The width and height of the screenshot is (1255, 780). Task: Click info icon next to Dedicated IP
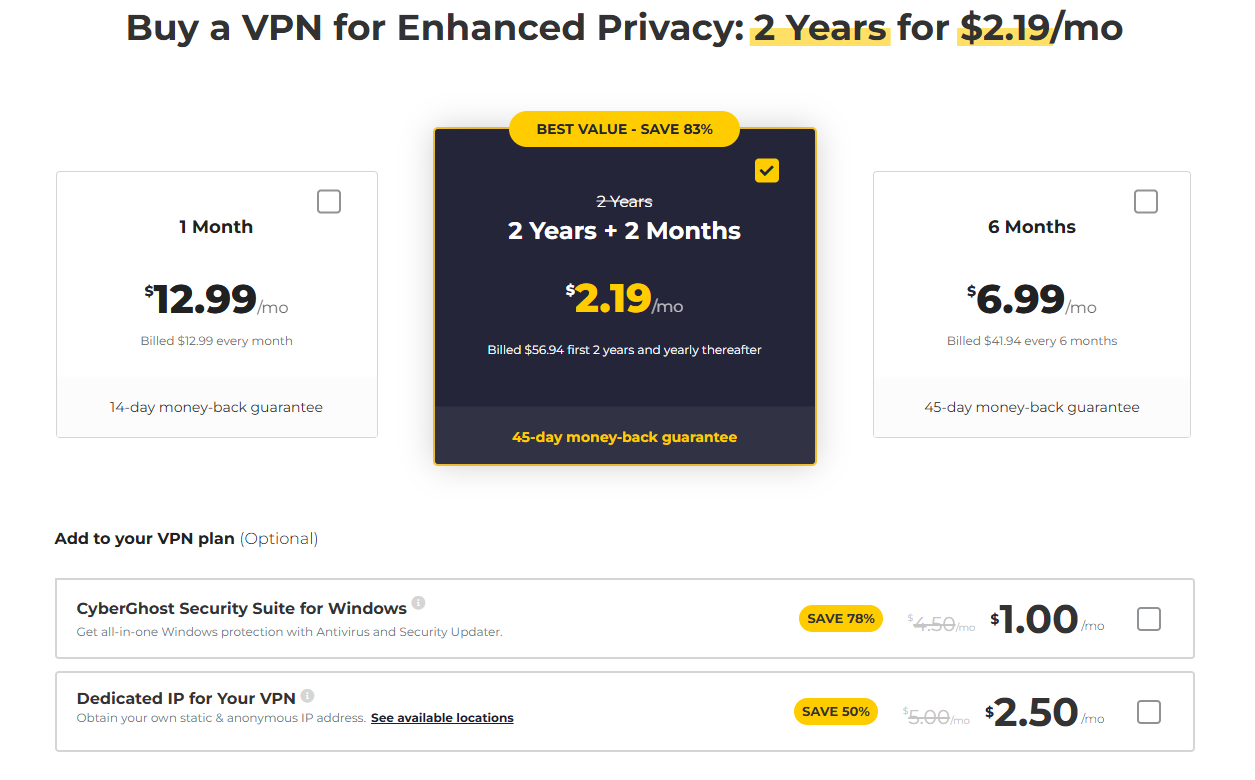307,696
